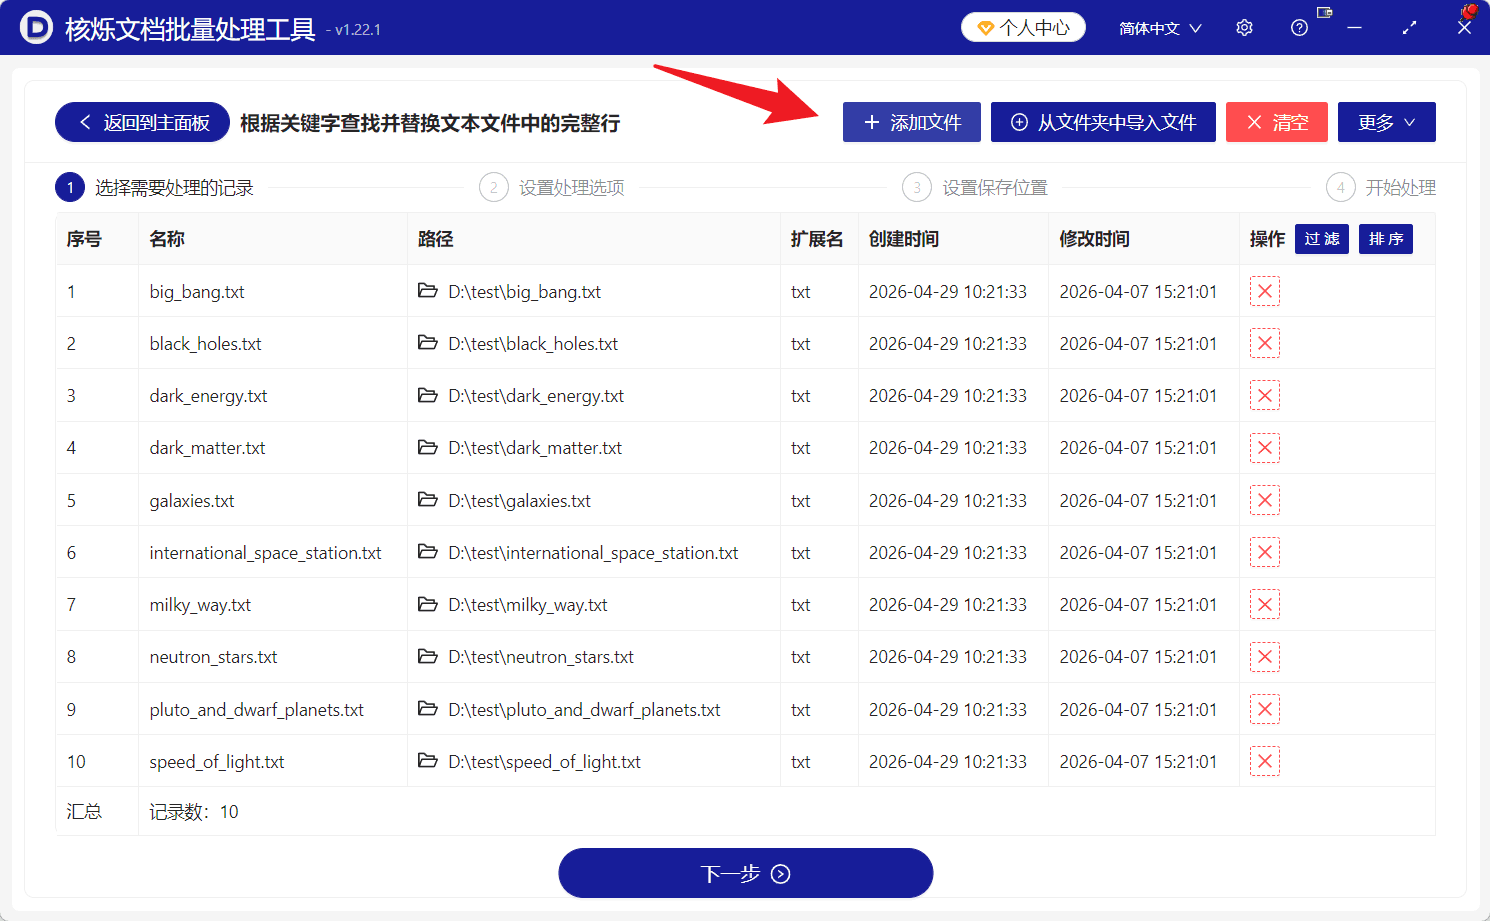Open 个人中心 from the title bar
Screen dimensions: 1490x921
tap(1023, 27)
